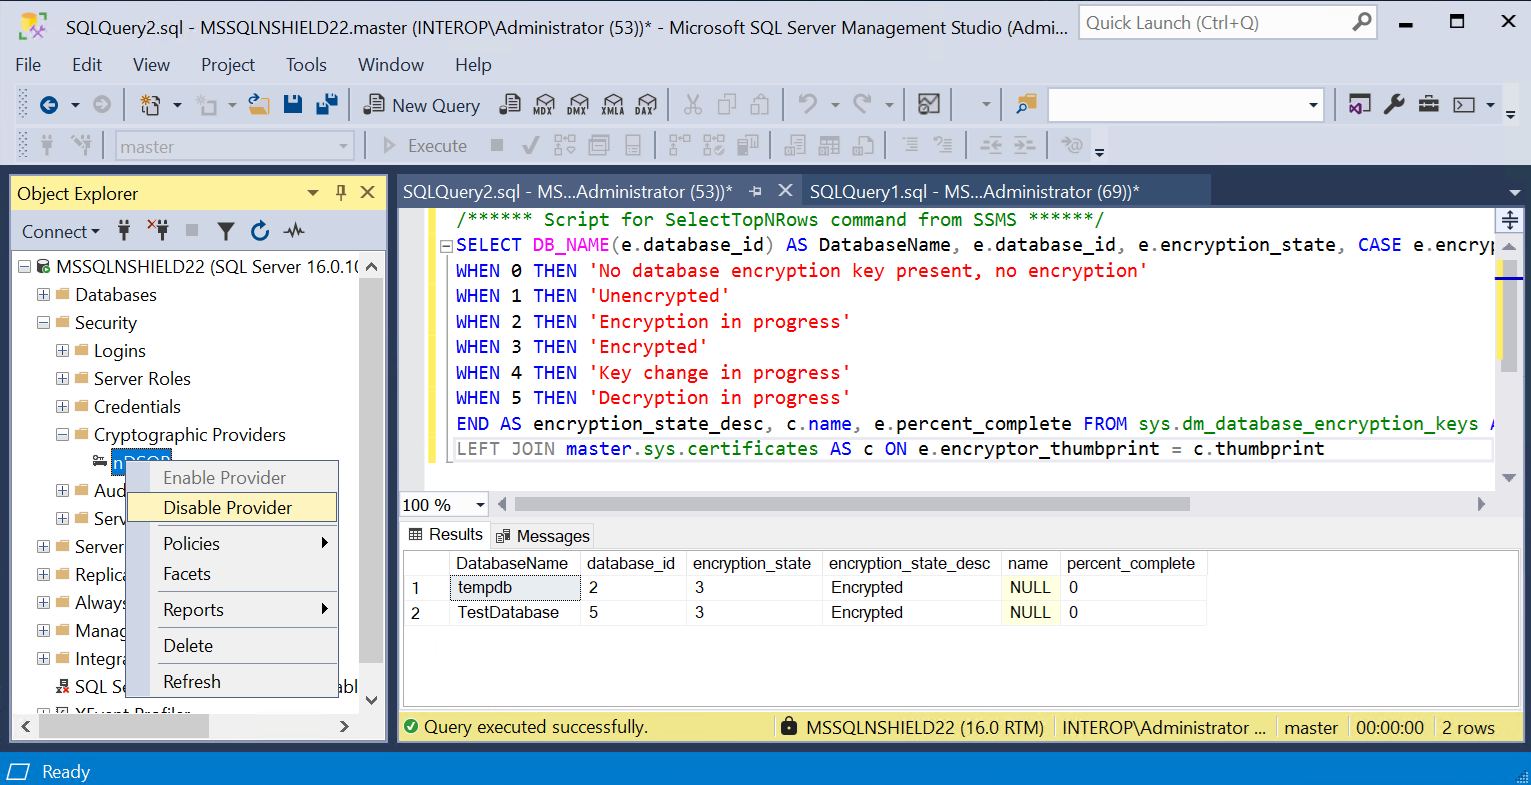Close the Object Explorer panel
1531x785 pixels.
[x=368, y=192]
